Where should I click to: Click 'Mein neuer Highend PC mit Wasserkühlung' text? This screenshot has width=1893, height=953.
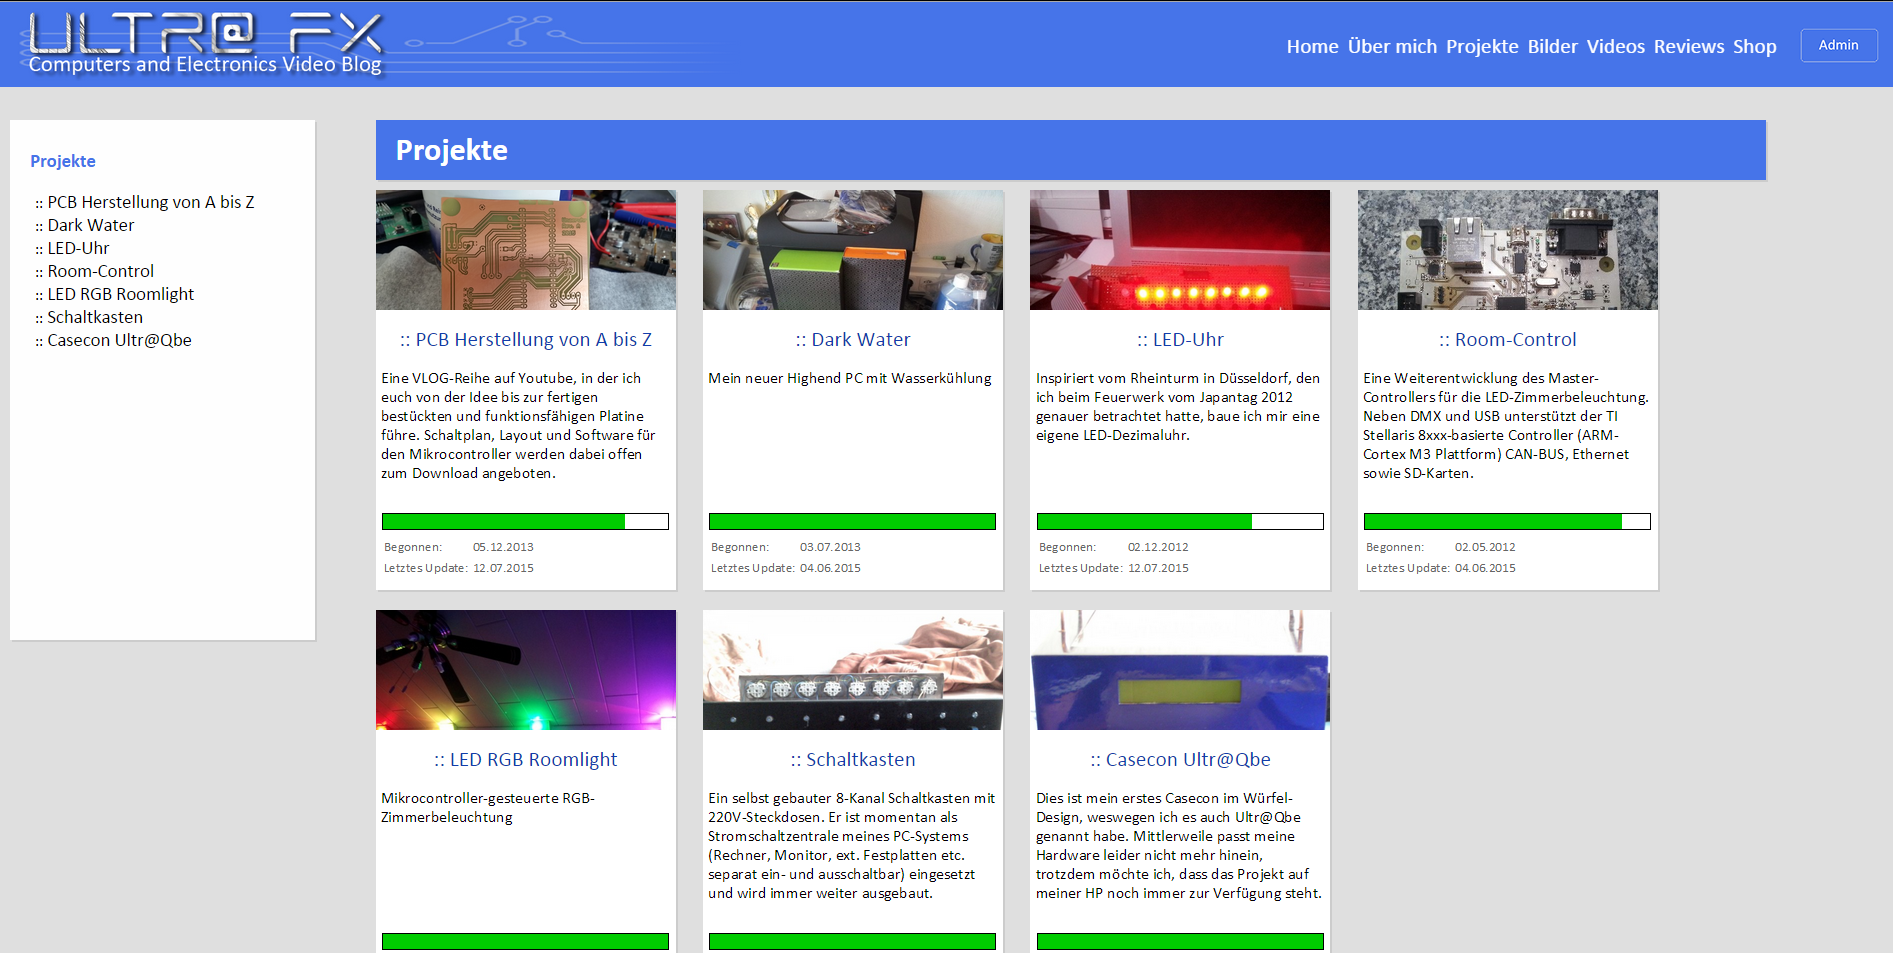point(850,378)
